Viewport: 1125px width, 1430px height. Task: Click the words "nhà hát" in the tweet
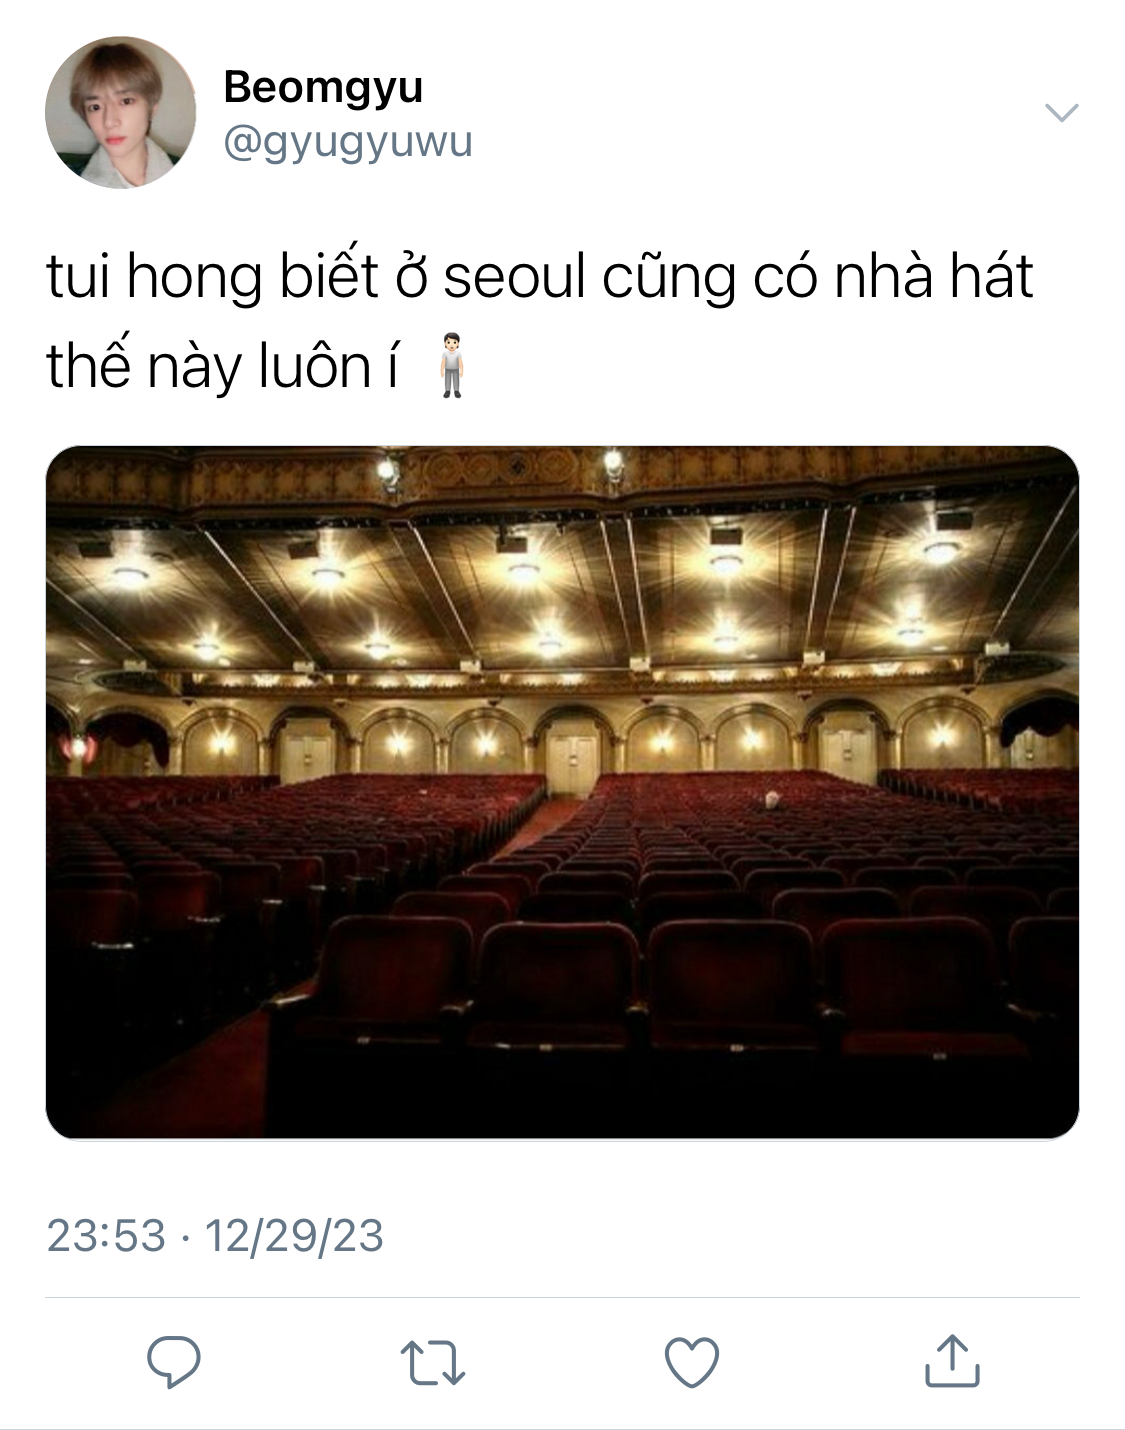coord(933,277)
